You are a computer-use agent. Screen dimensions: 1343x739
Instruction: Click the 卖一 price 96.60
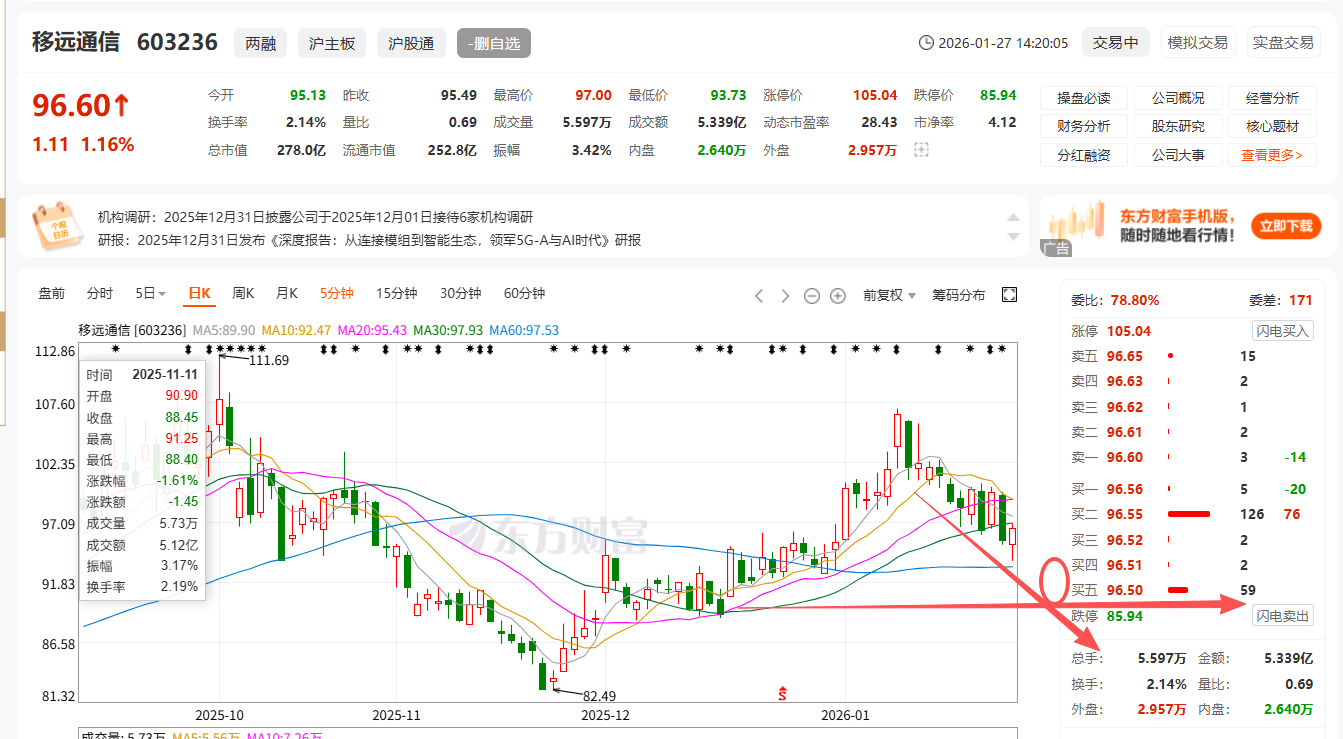1124,457
